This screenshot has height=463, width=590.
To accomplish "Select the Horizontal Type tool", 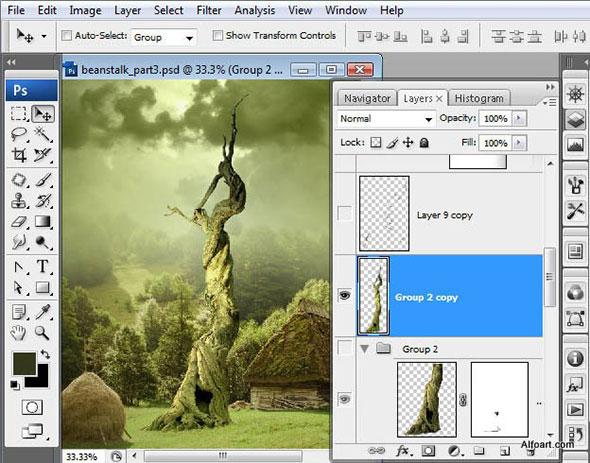I will [x=43, y=267].
